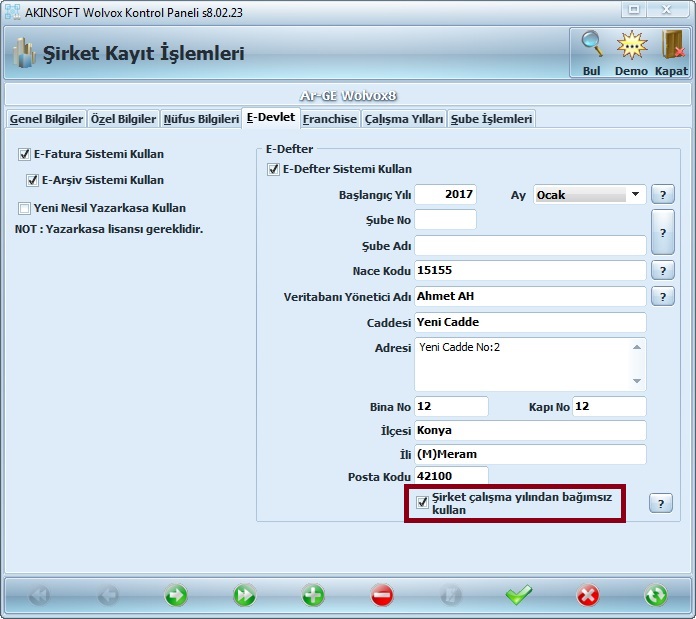Screen dimensions: 696x619
Task: Click the Kapat door icon
Action: [x=672, y=44]
